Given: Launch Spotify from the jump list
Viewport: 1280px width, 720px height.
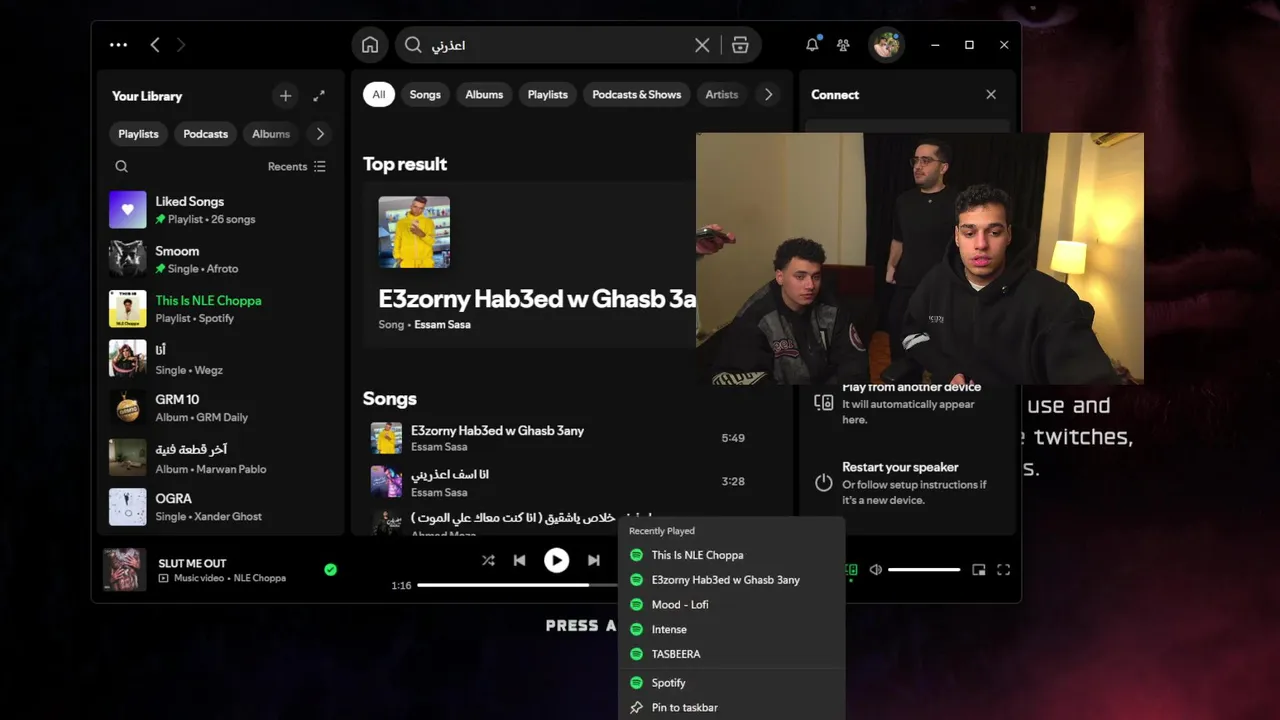Looking at the screenshot, I should (x=730, y=683).
